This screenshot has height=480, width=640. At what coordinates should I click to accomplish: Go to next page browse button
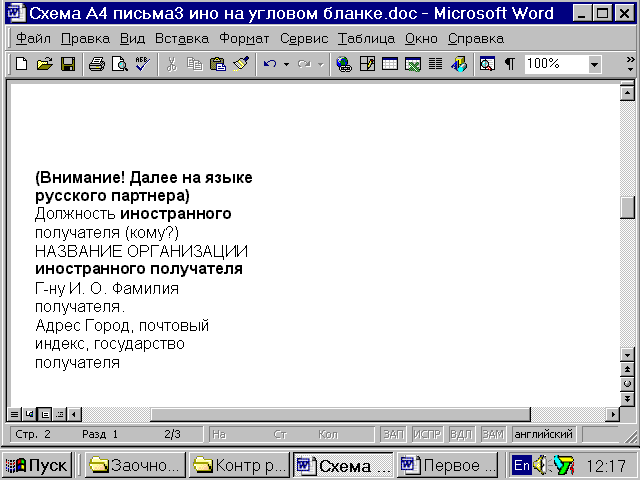click(x=627, y=399)
